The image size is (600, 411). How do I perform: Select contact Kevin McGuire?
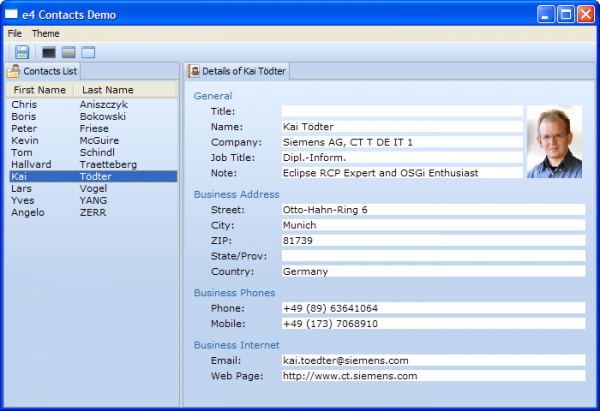(x=93, y=140)
